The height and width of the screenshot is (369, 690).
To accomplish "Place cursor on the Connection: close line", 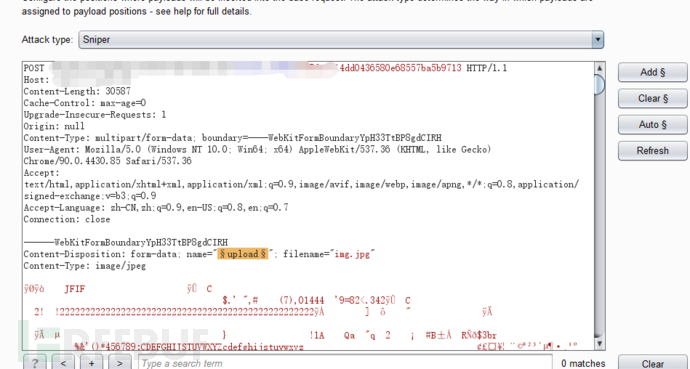I will click(x=67, y=219).
